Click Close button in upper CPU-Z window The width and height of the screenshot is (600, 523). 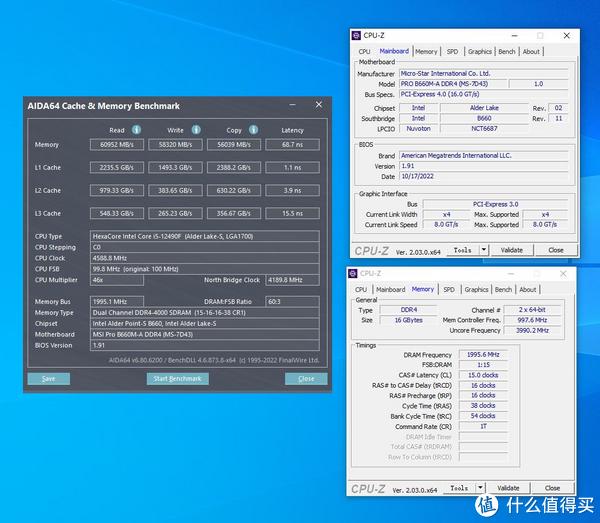pyautogui.click(x=556, y=250)
